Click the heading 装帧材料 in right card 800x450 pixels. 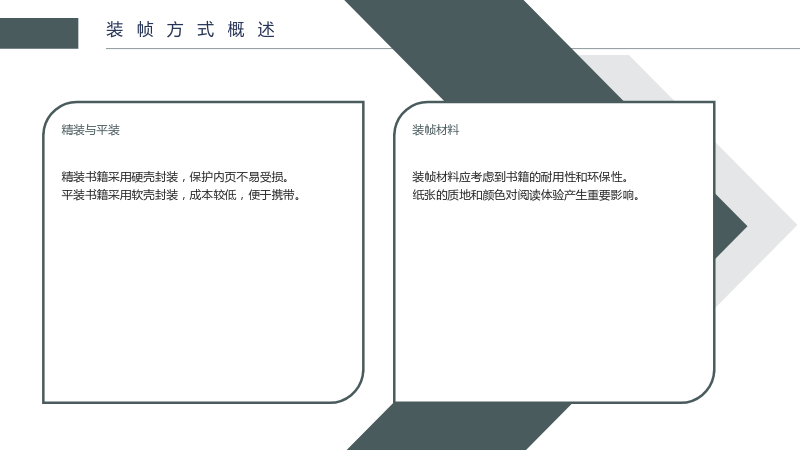coord(436,130)
